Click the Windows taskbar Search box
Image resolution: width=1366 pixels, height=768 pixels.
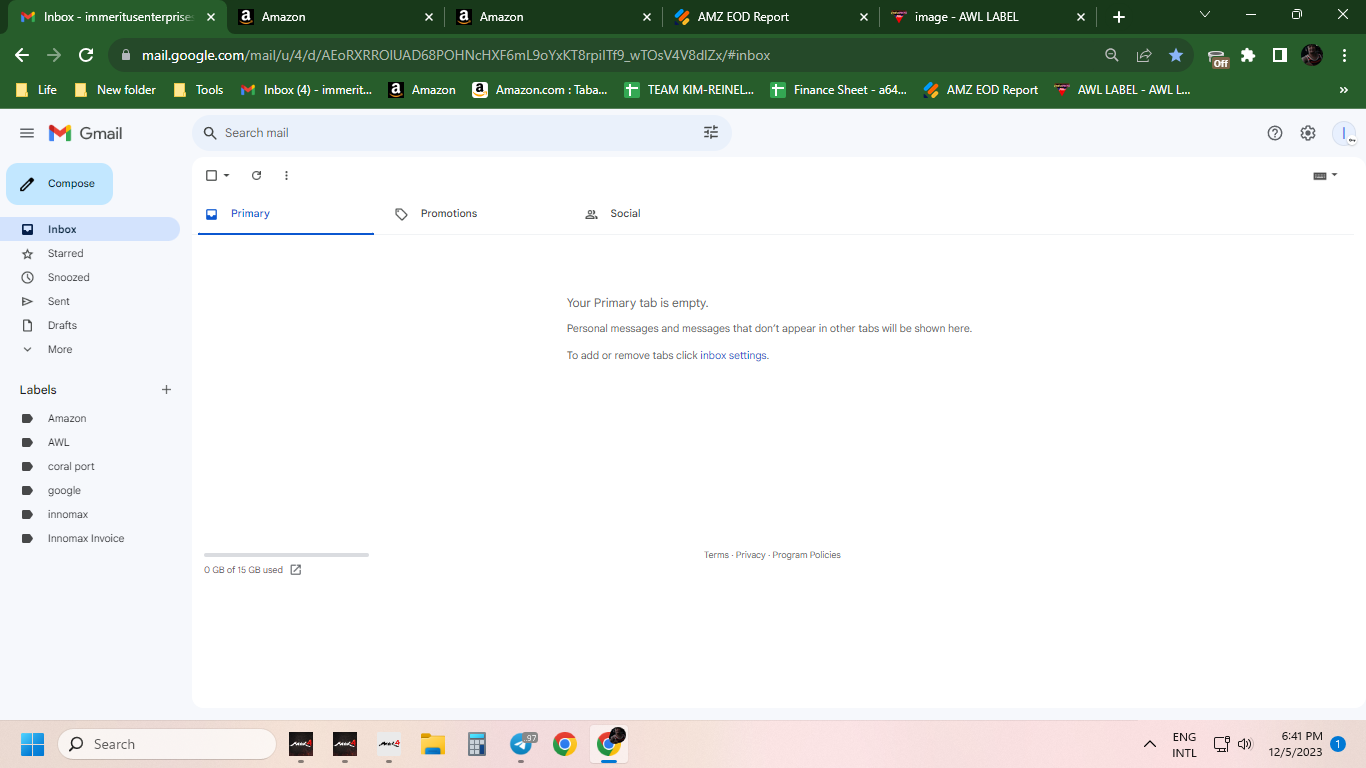pyautogui.click(x=167, y=744)
